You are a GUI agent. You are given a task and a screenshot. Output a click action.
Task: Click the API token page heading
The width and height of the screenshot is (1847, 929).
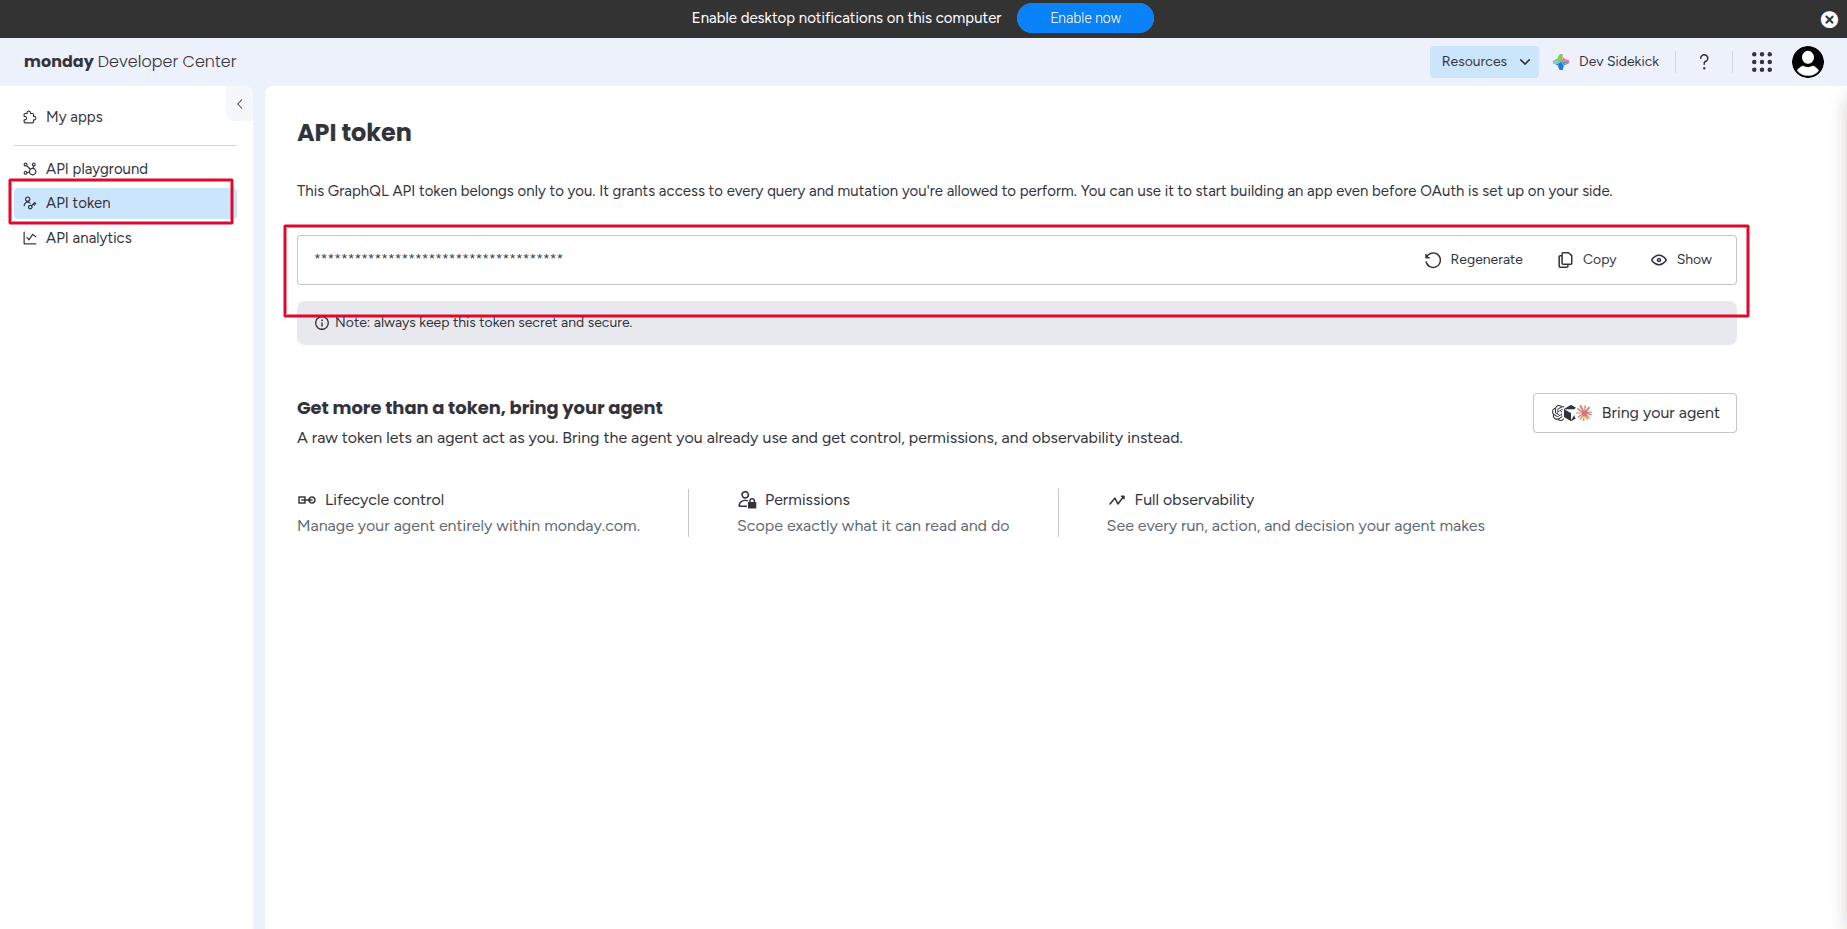354,133
